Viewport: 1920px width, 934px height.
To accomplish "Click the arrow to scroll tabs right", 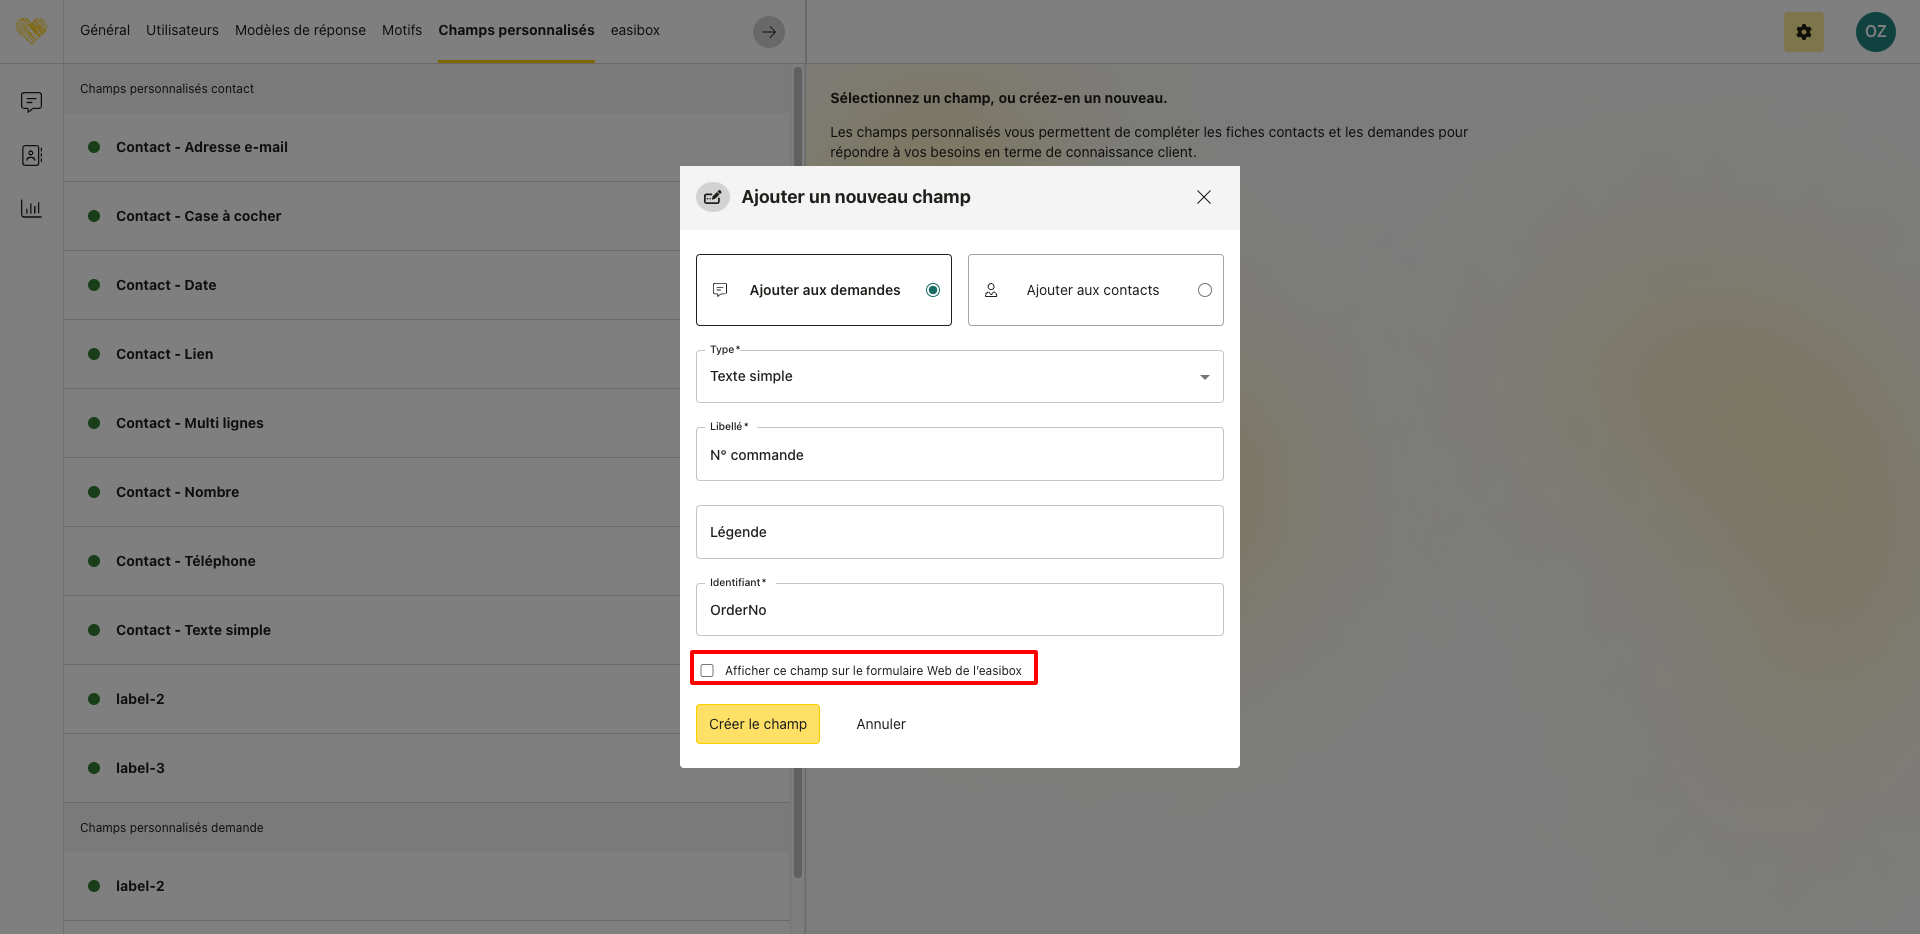I will [768, 32].
